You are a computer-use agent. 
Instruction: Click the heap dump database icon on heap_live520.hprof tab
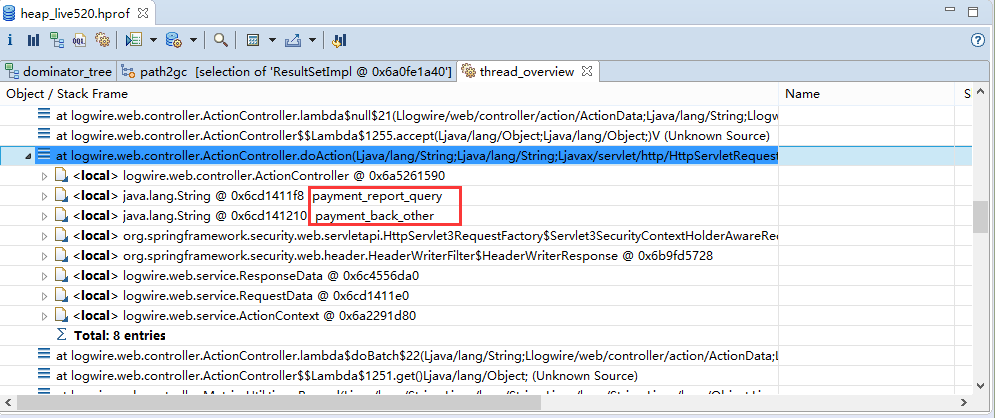[10, 13]
